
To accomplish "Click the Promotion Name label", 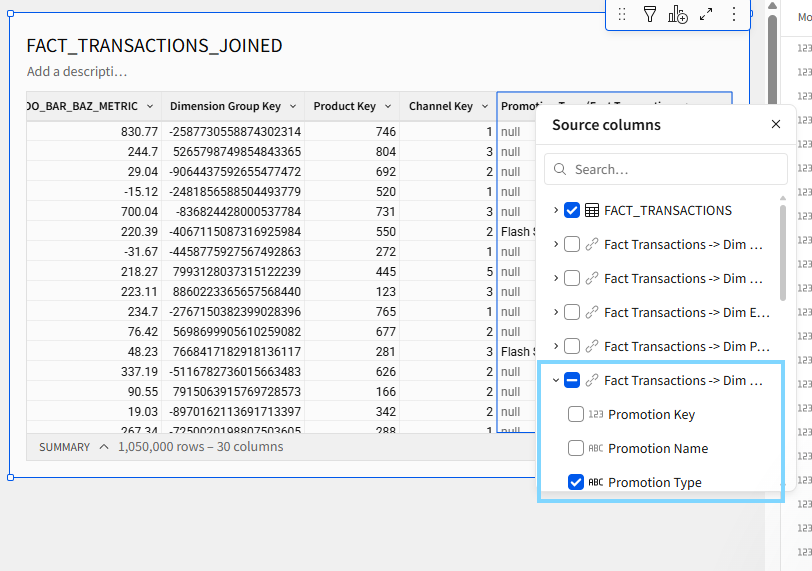I will (x=658, y=448).
